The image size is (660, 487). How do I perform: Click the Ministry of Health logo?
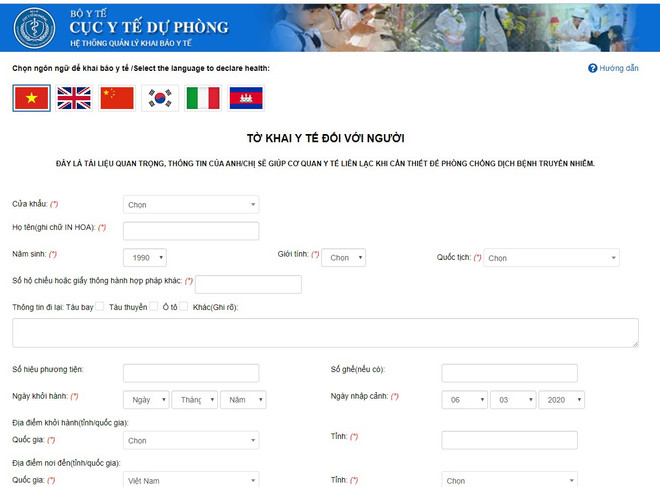(34, 28)
